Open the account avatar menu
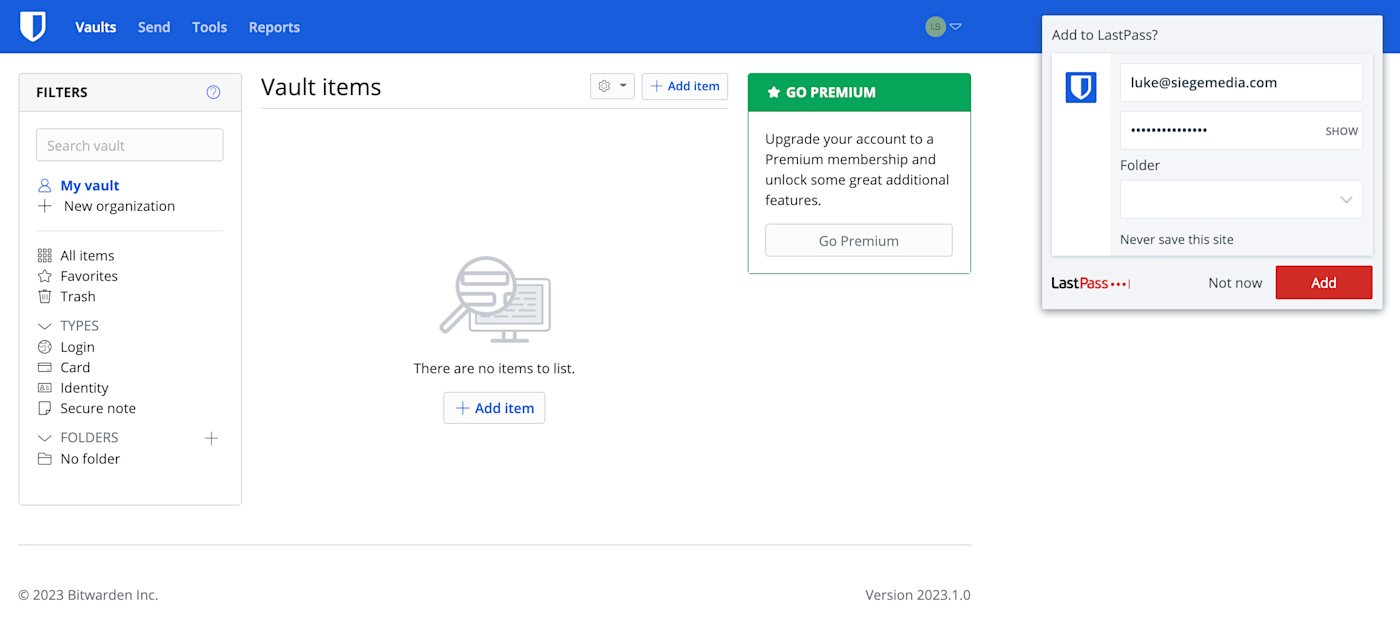Viewport: 1400px width, 631px height. (x=943, y=27)
